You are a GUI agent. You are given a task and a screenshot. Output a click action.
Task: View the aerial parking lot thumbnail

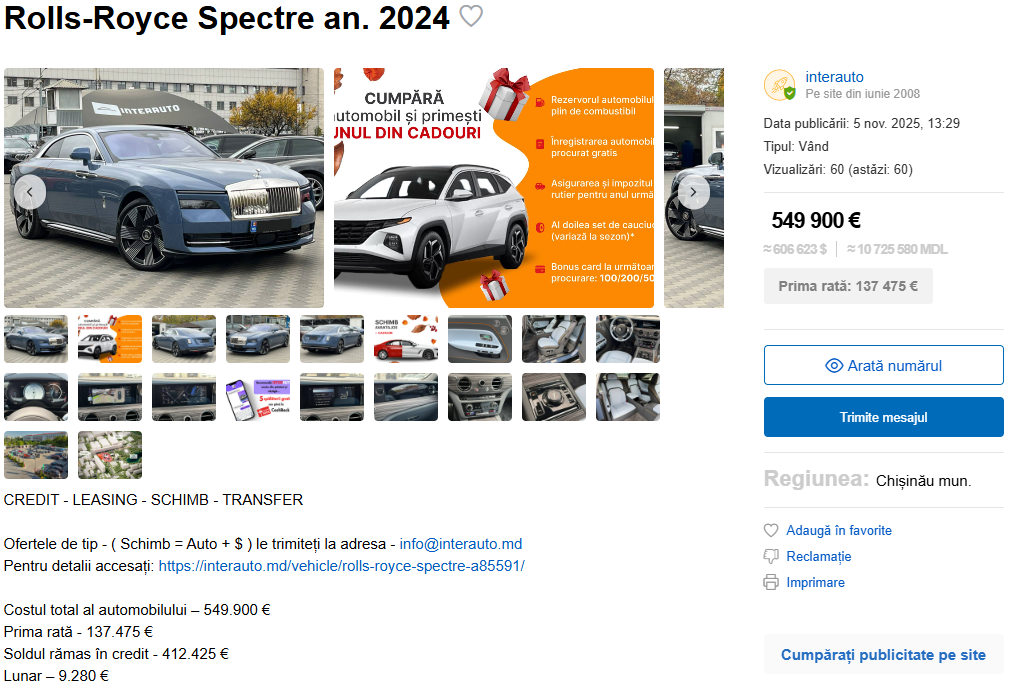(x=36, y=455)
